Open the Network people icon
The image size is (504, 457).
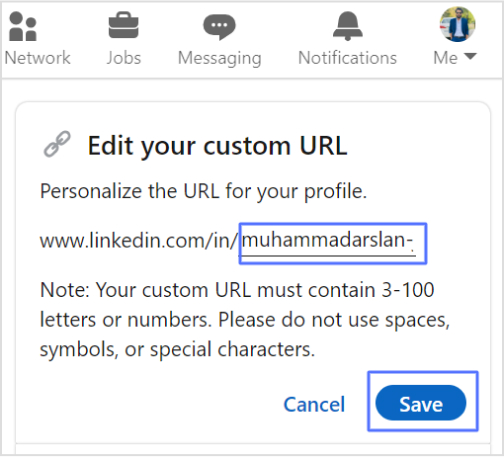pos(23,26)
